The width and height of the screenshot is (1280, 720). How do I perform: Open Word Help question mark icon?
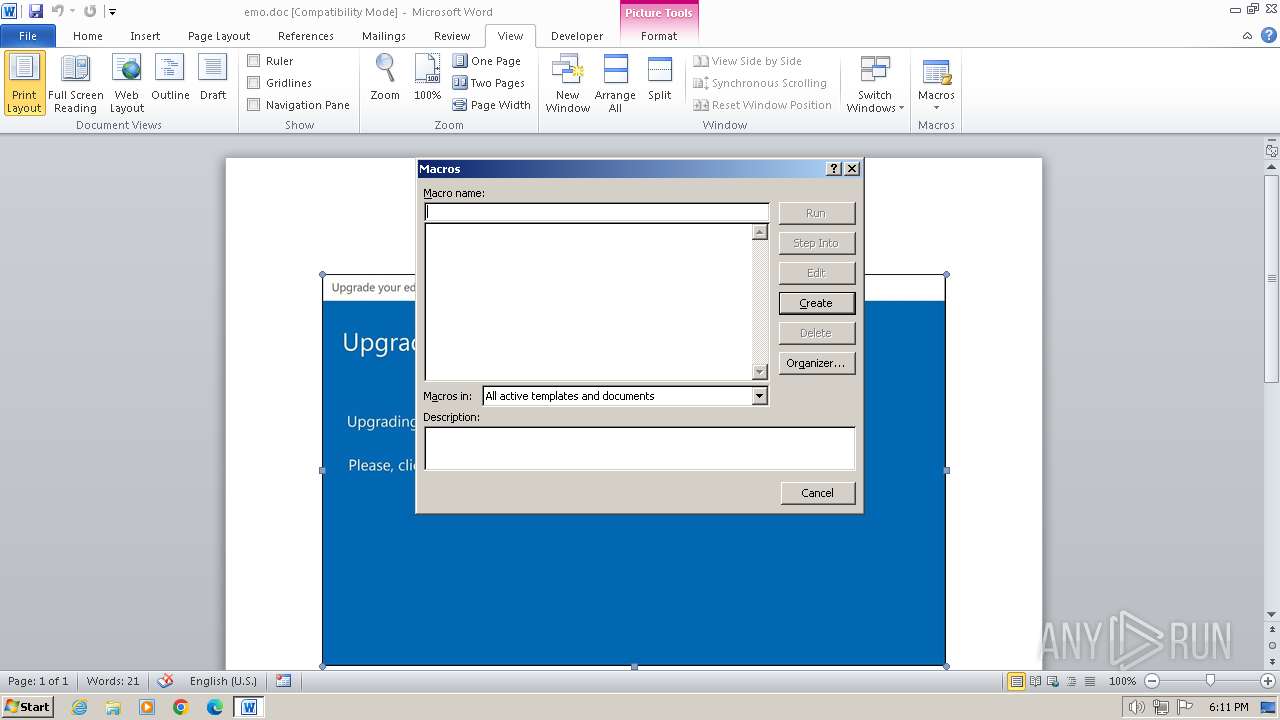point(1267,35)
